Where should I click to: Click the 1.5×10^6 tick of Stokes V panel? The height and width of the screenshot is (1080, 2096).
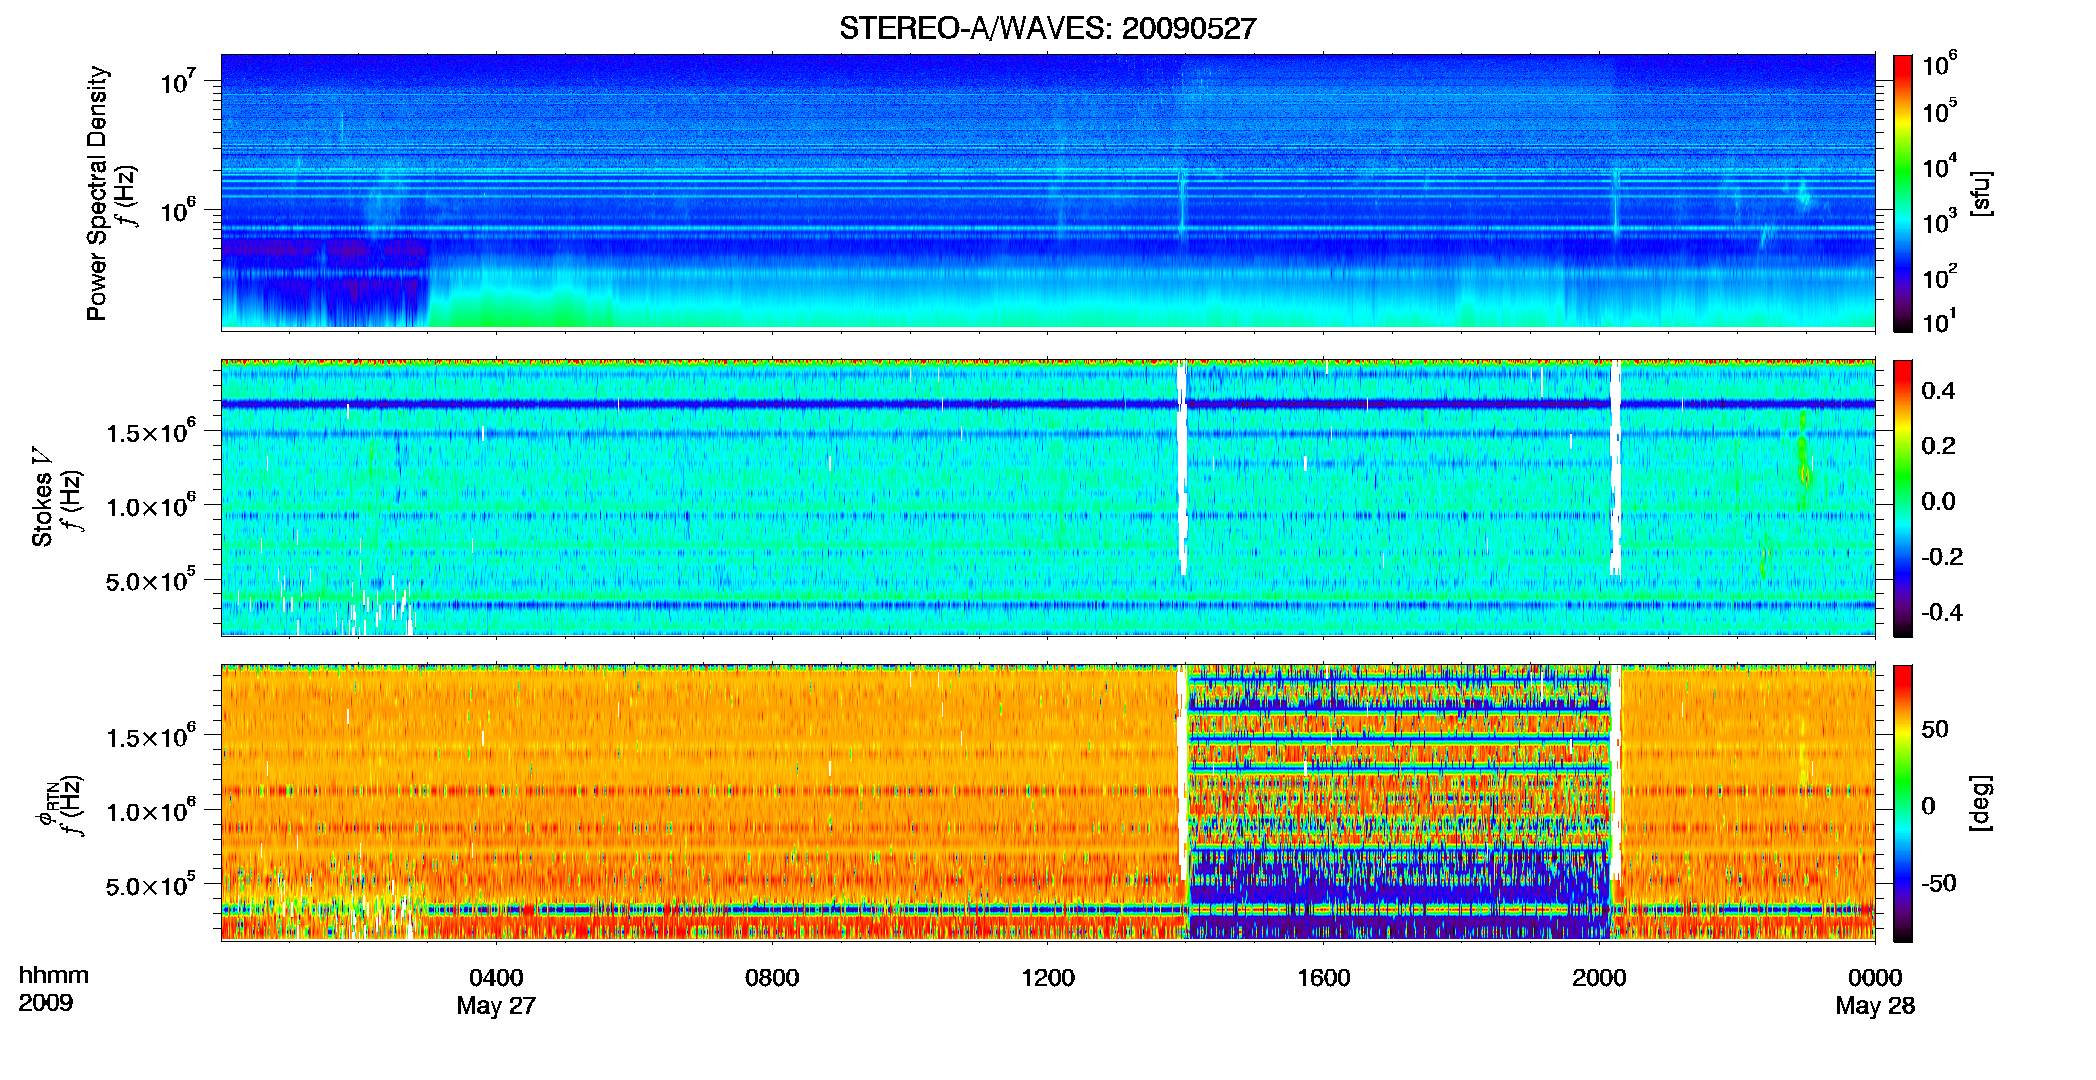tap(151, 432)
